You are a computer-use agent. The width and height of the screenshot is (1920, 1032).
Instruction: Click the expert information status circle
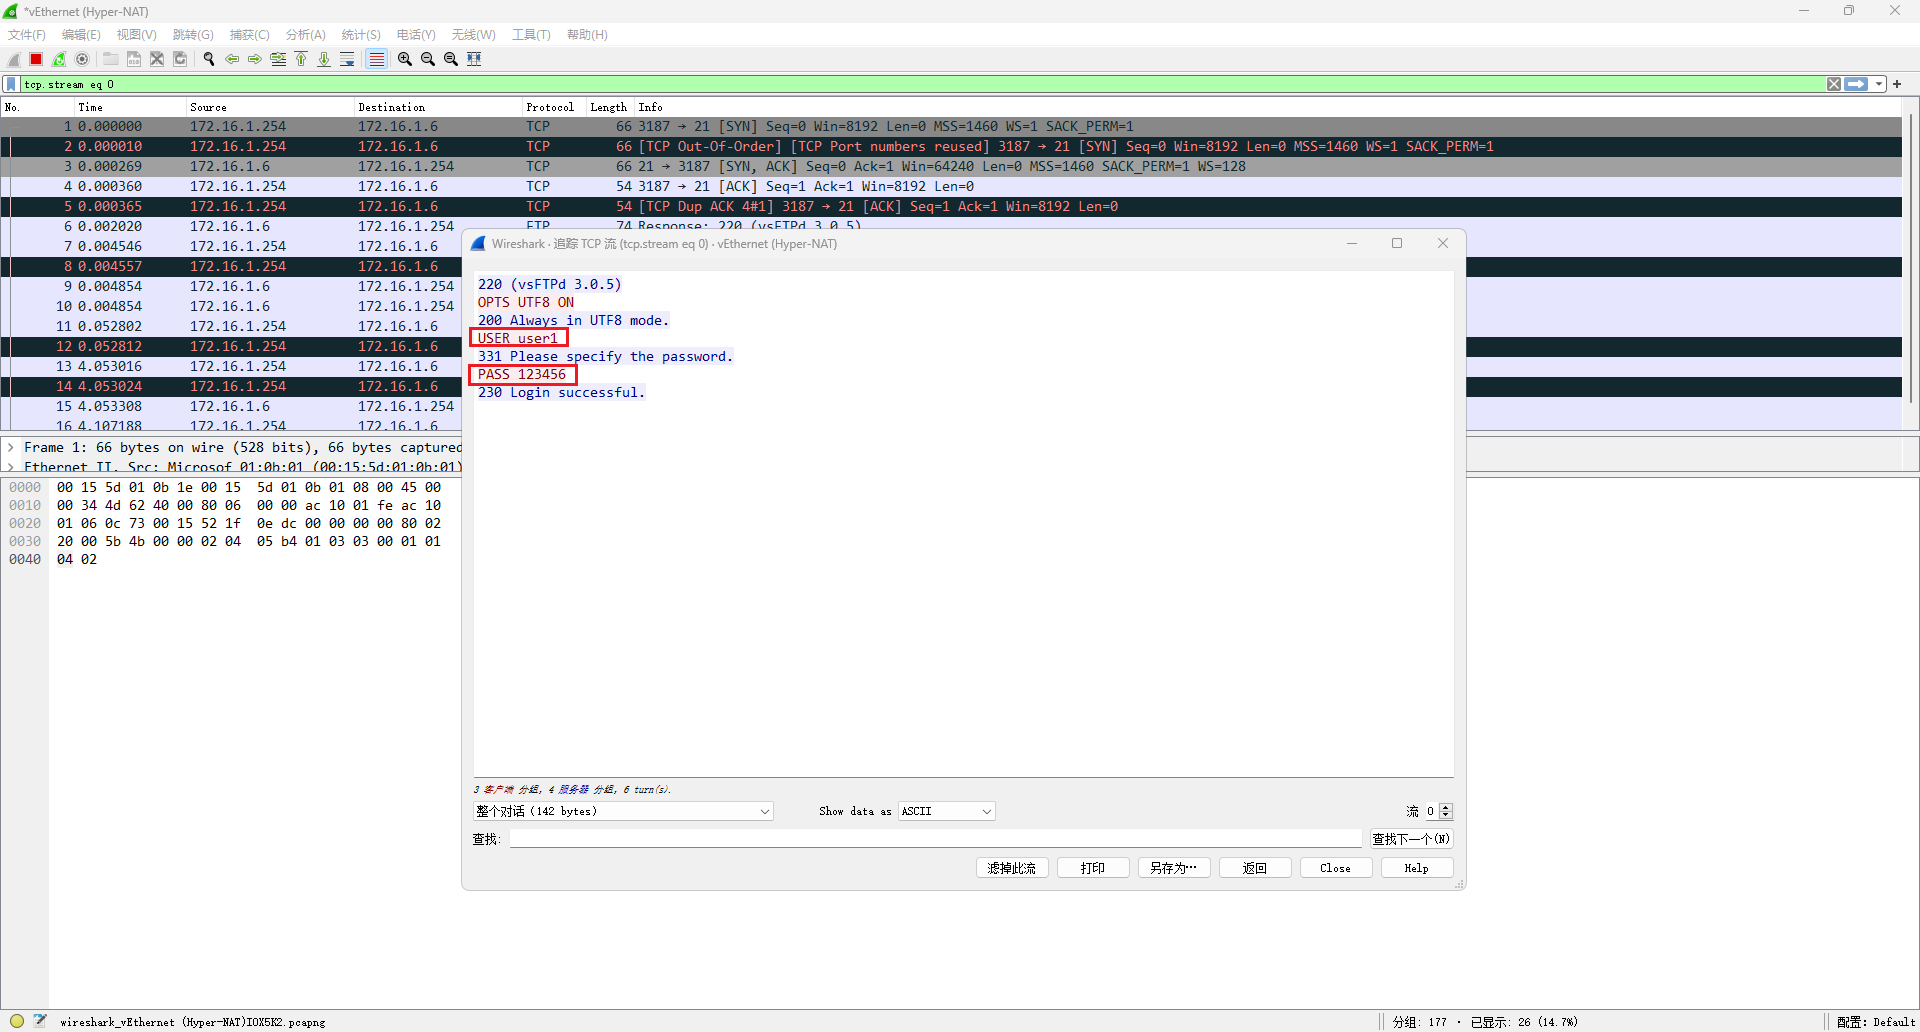pos(17,1021)
